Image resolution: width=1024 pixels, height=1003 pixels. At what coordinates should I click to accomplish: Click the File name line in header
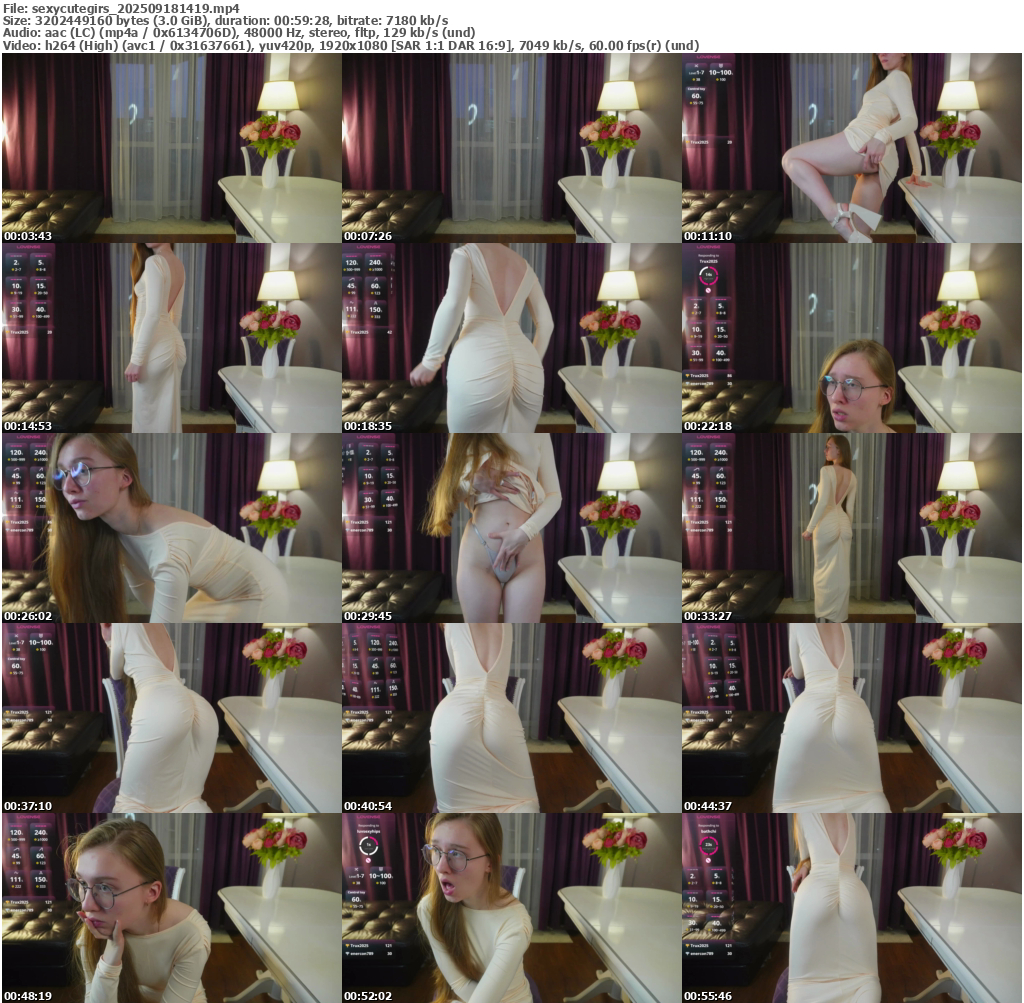pos(121,7)
